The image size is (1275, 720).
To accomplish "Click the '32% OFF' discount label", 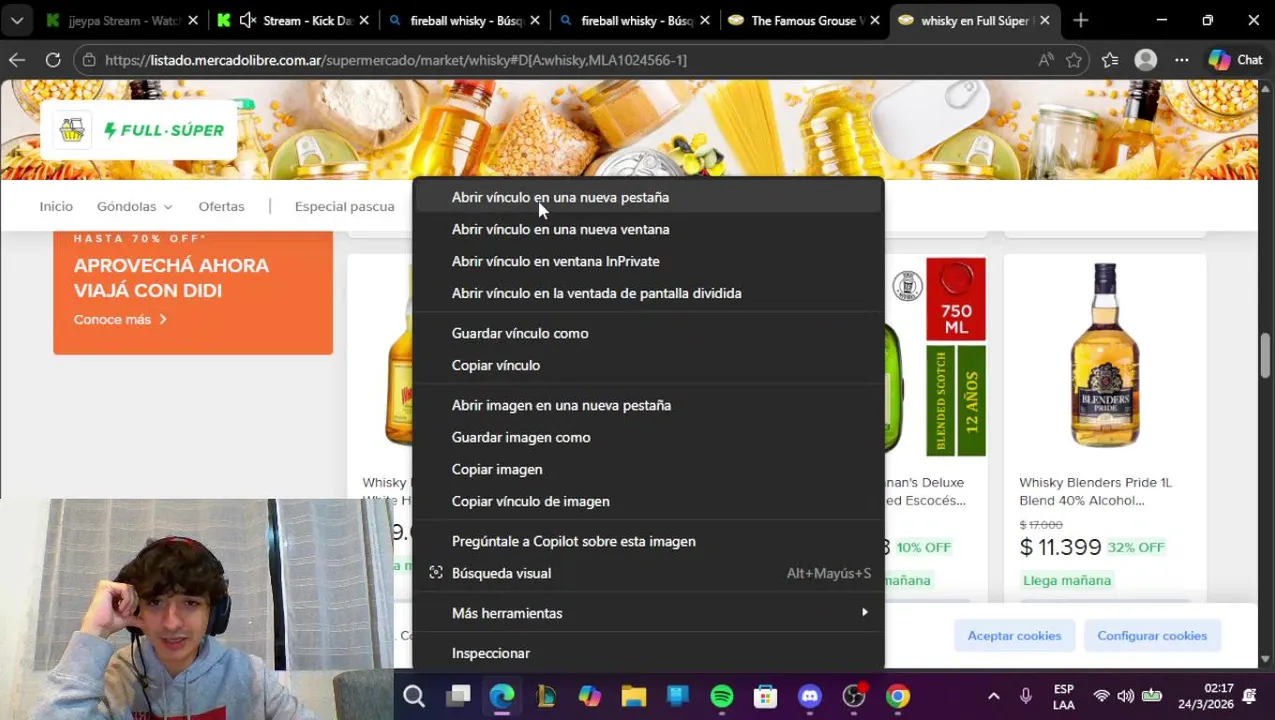I will click(x=1136, y=547).
